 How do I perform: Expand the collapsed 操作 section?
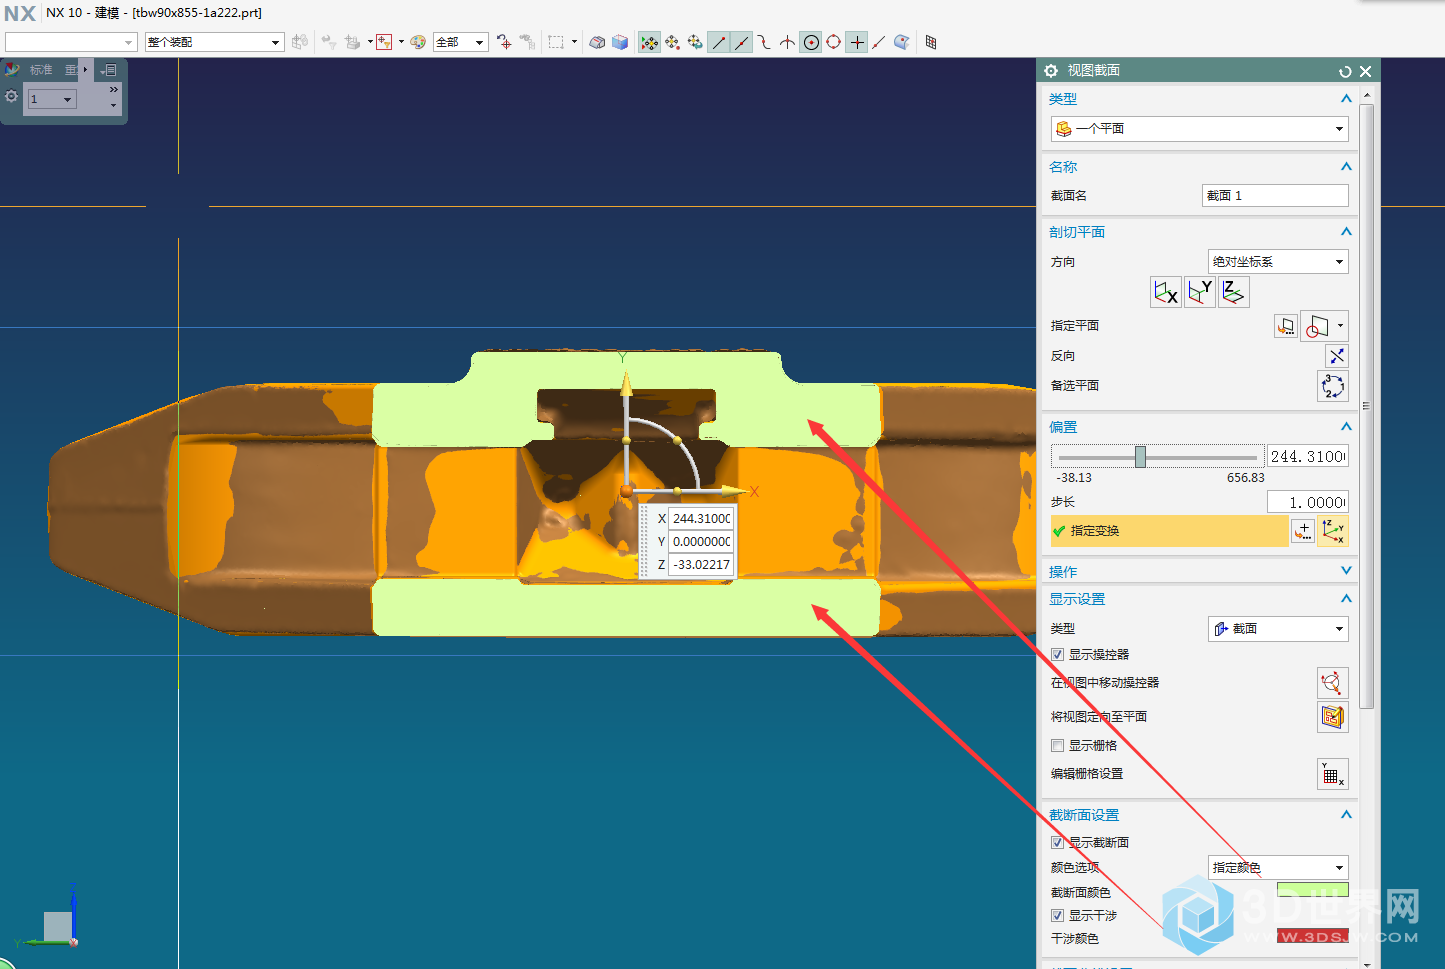click(1346, 571)
